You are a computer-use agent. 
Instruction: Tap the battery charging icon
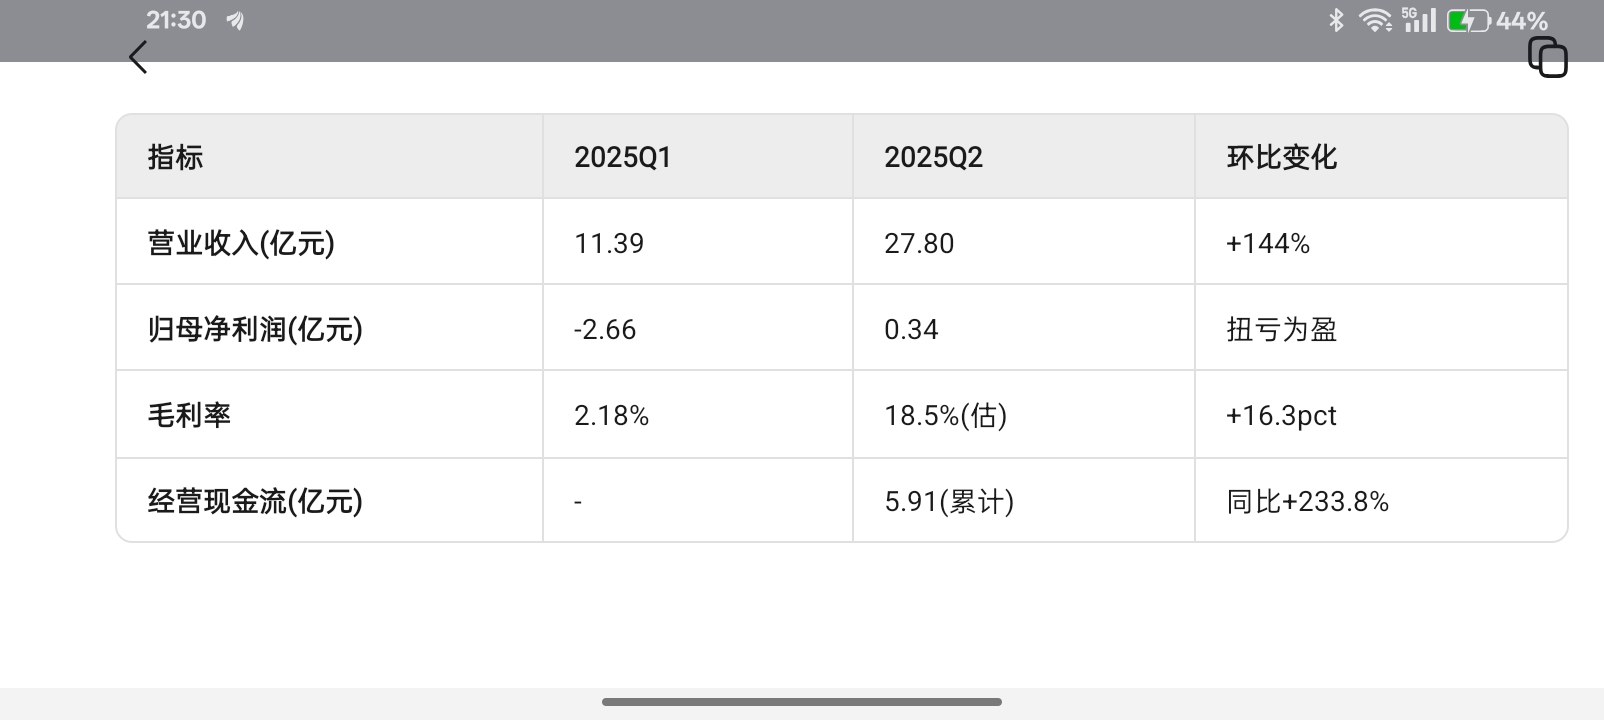[x=1468, y=20]
